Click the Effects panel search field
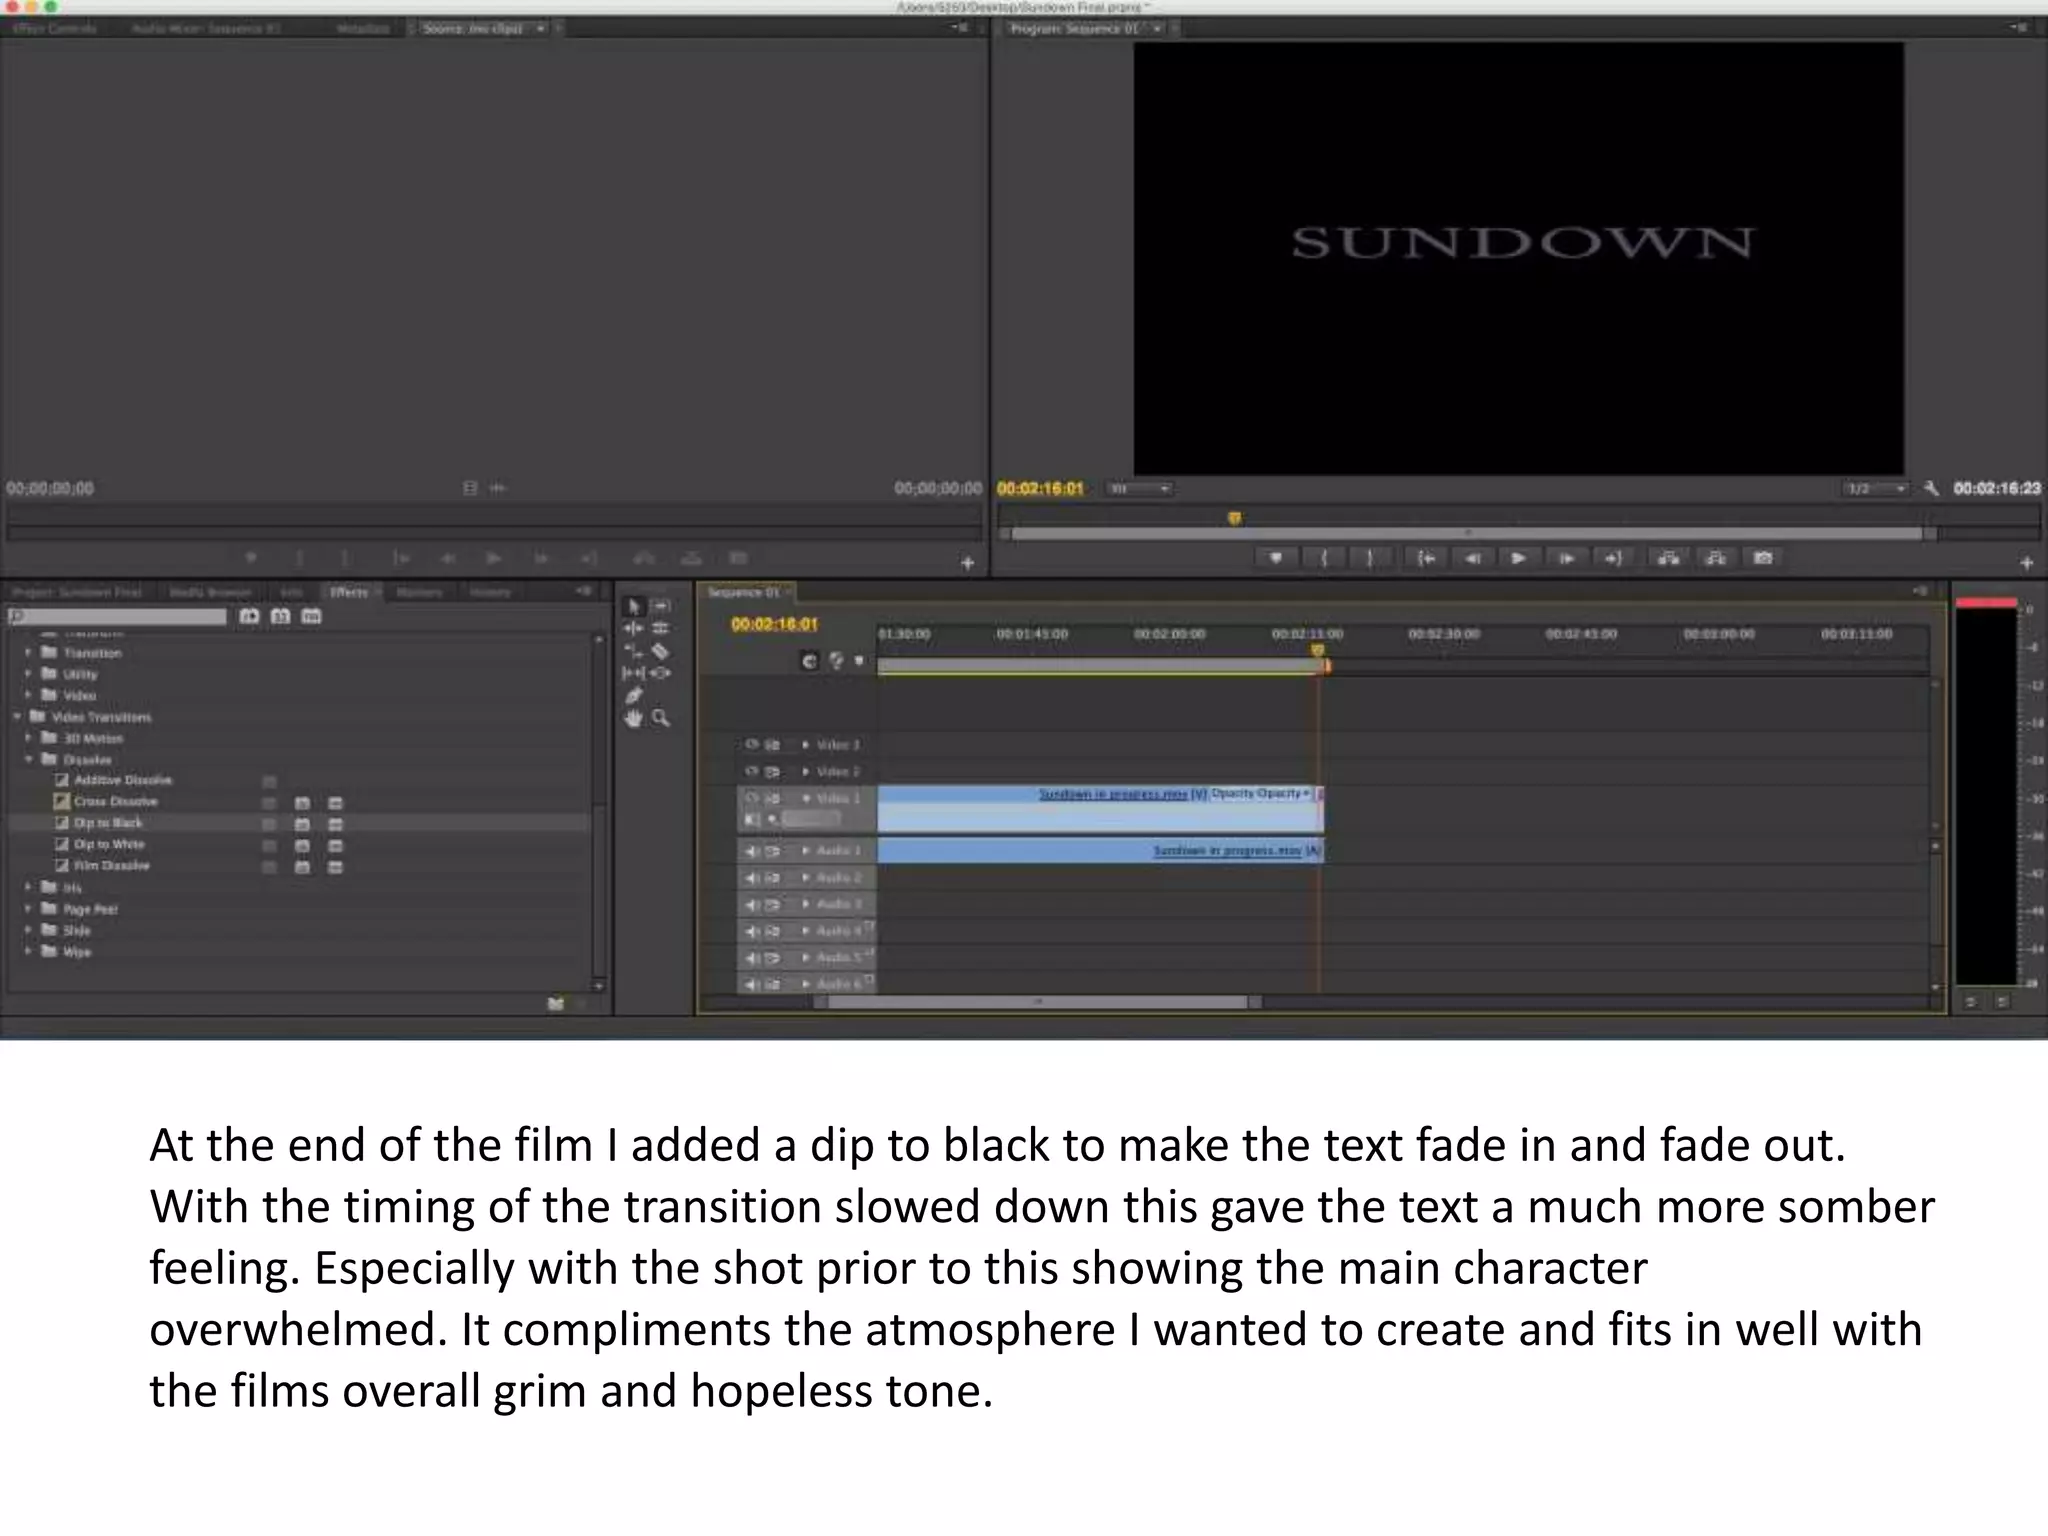The height and width of the screenshot is (1536, 2048). [120, 617]
